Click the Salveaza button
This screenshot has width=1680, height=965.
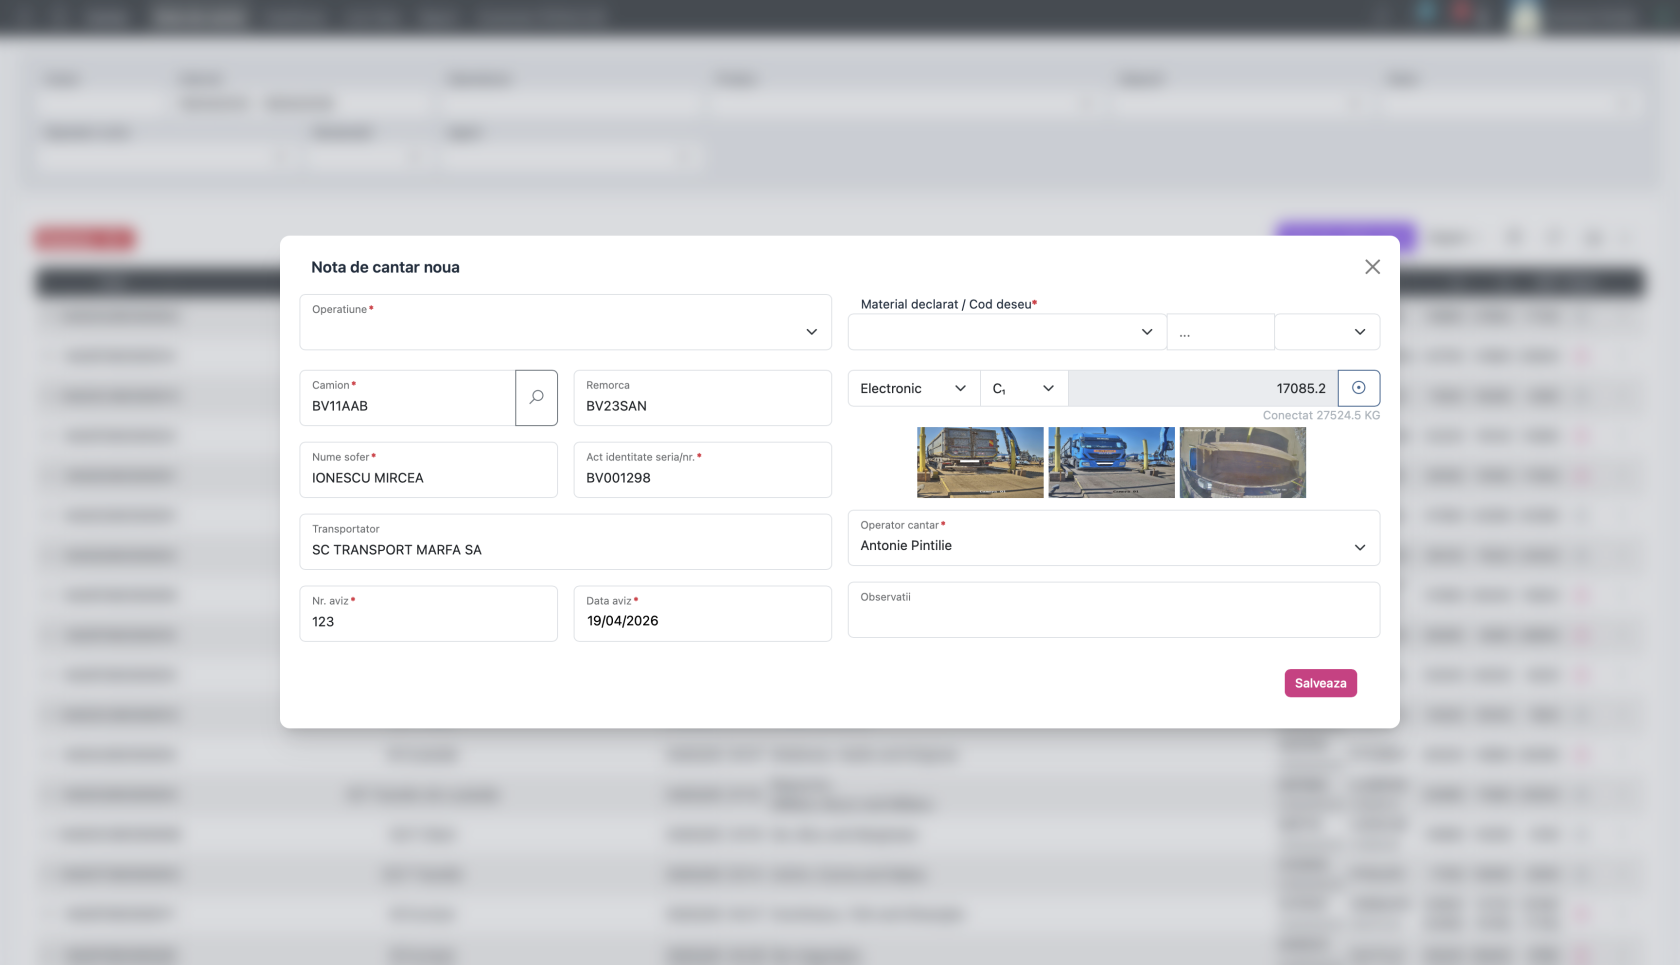click(x=1320, y=683)
